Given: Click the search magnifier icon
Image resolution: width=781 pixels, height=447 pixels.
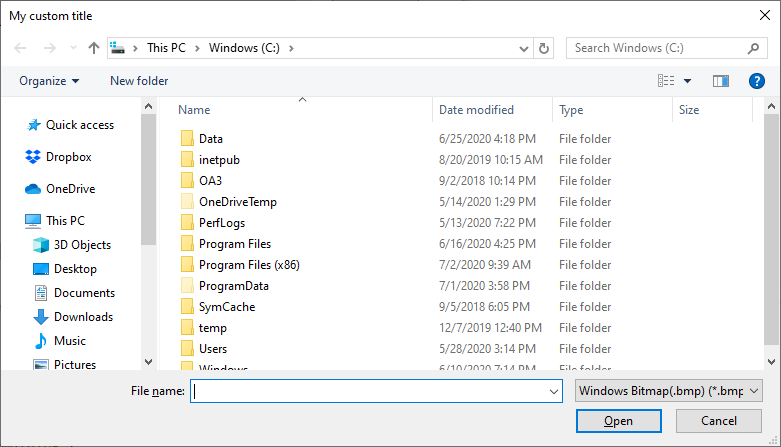Looking at the screenshot, I should point(753,48).
